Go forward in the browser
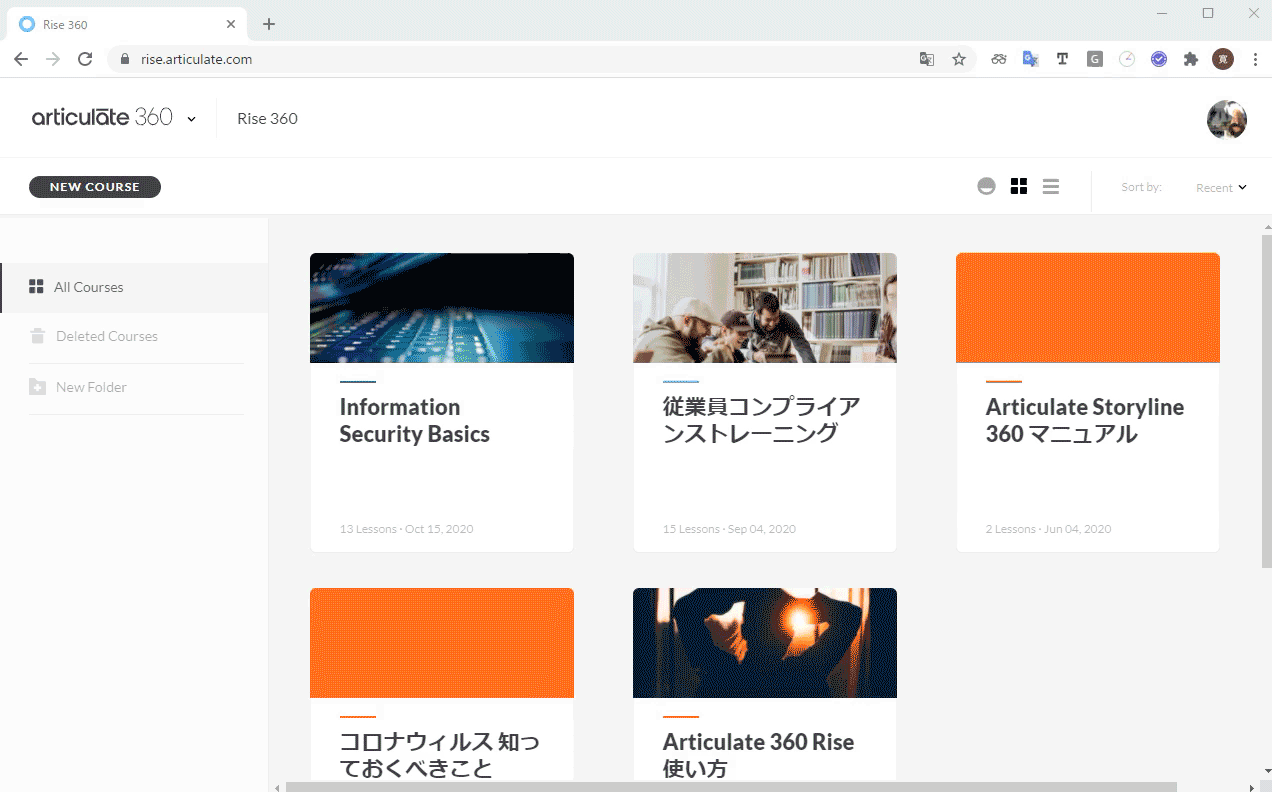 (x=53, y=59)
